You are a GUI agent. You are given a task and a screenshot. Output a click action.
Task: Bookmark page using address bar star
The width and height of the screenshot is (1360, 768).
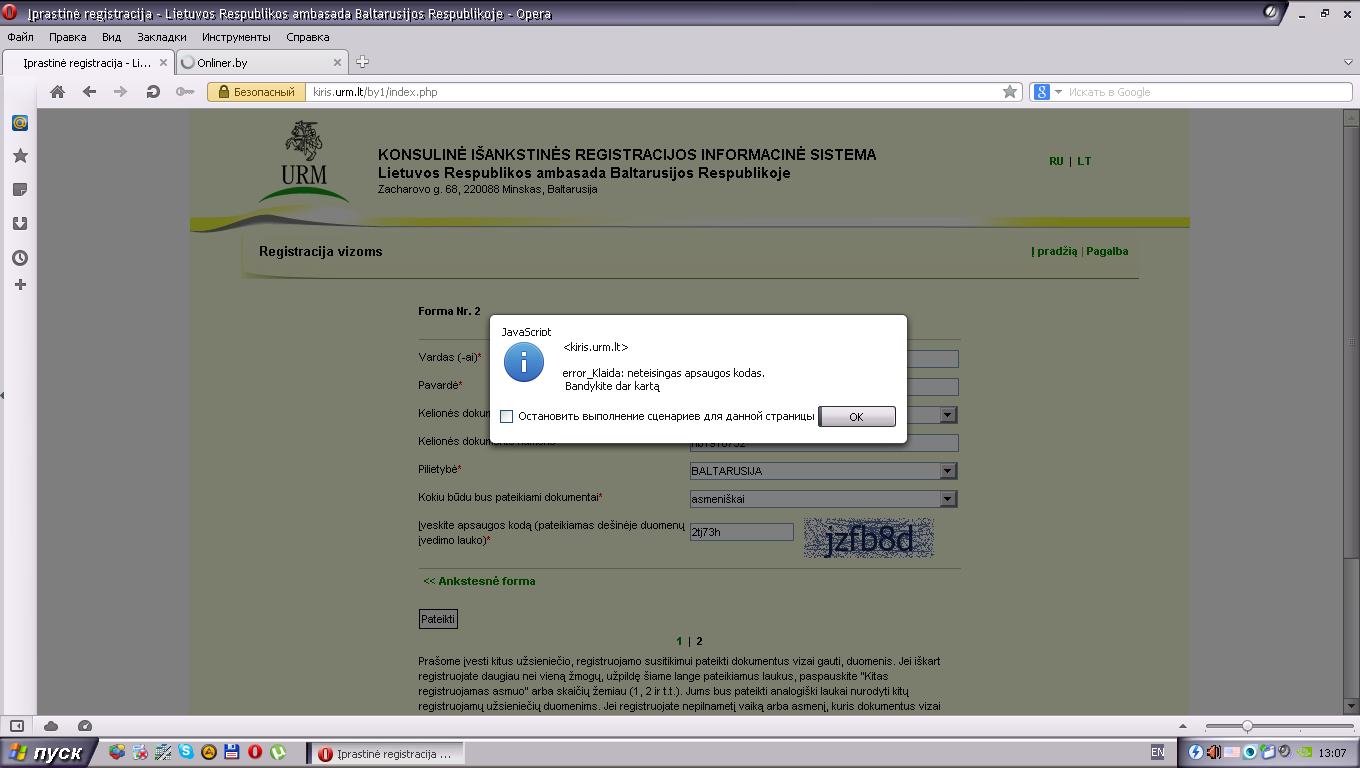[x=1010, y=92]
